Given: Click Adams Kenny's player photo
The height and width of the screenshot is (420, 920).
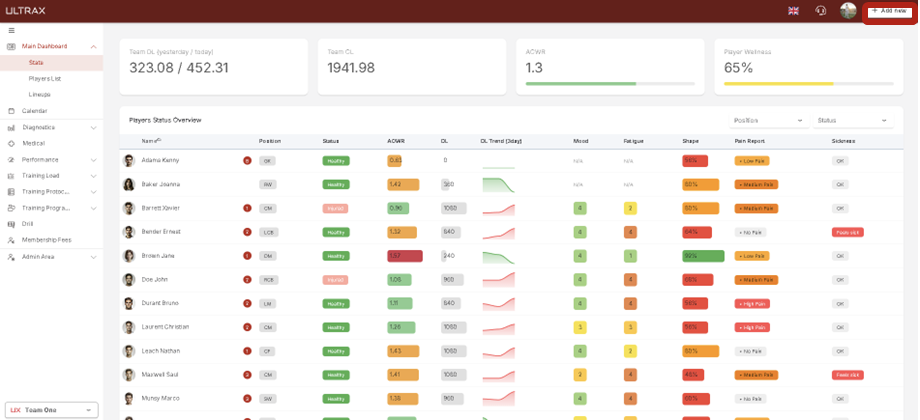Looking at the screenshot, I should click(x=128, y=160).
